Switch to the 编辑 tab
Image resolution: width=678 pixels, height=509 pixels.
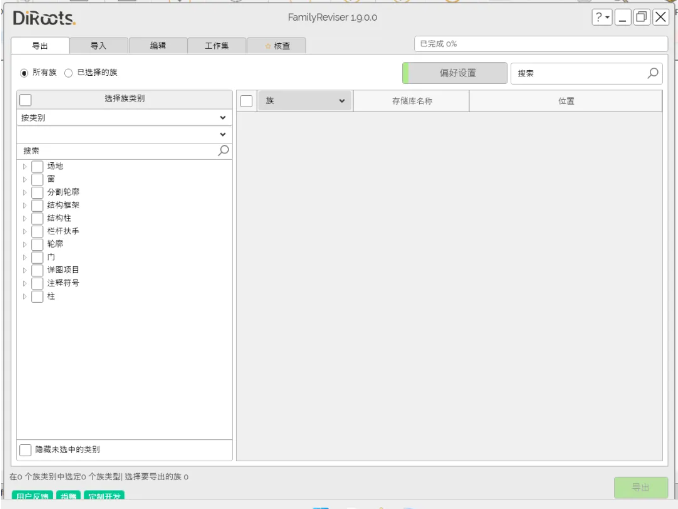[158, 45]
